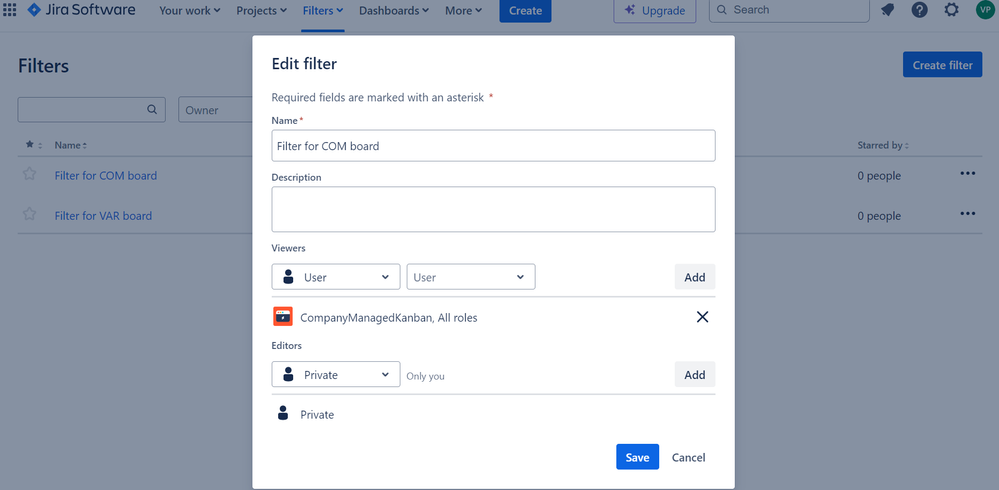Sort by the star column header
Viewport: 999px width, 490px height.
click(34, 145)
